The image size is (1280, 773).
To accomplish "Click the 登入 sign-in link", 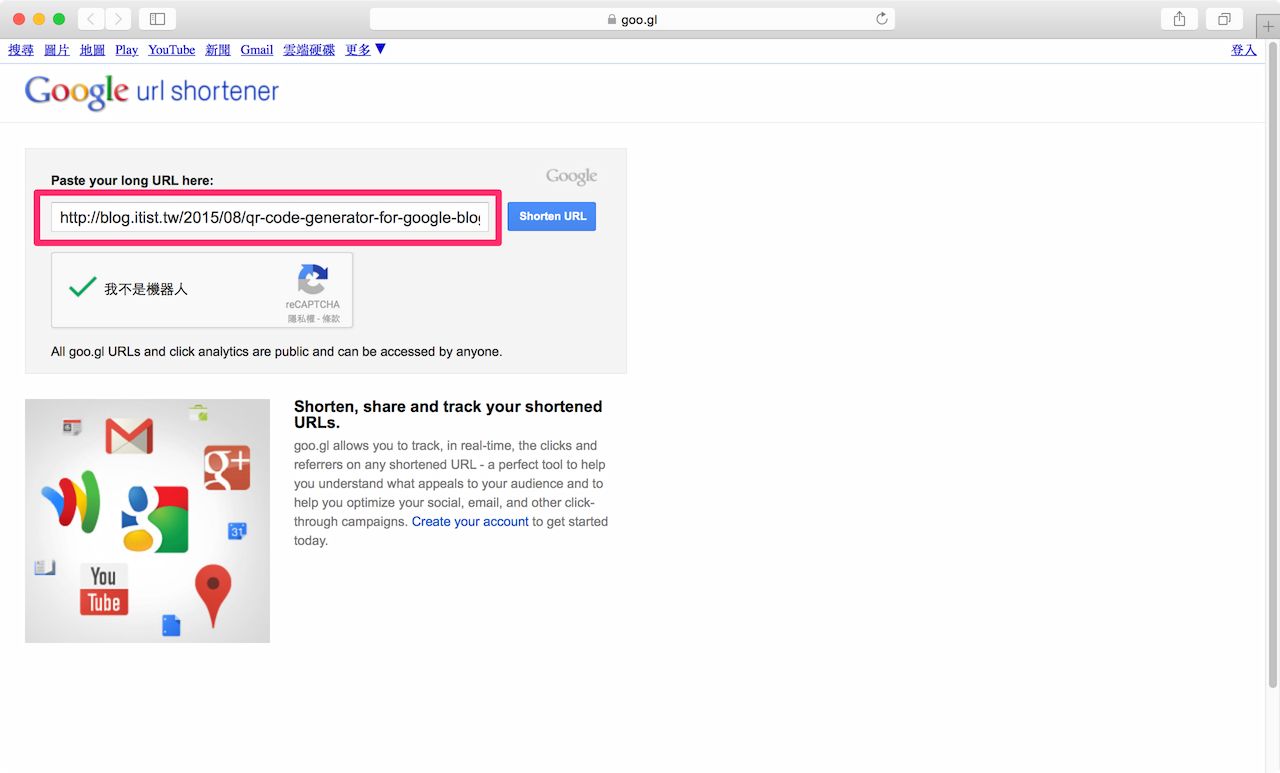I will [x=1244, y=50].
